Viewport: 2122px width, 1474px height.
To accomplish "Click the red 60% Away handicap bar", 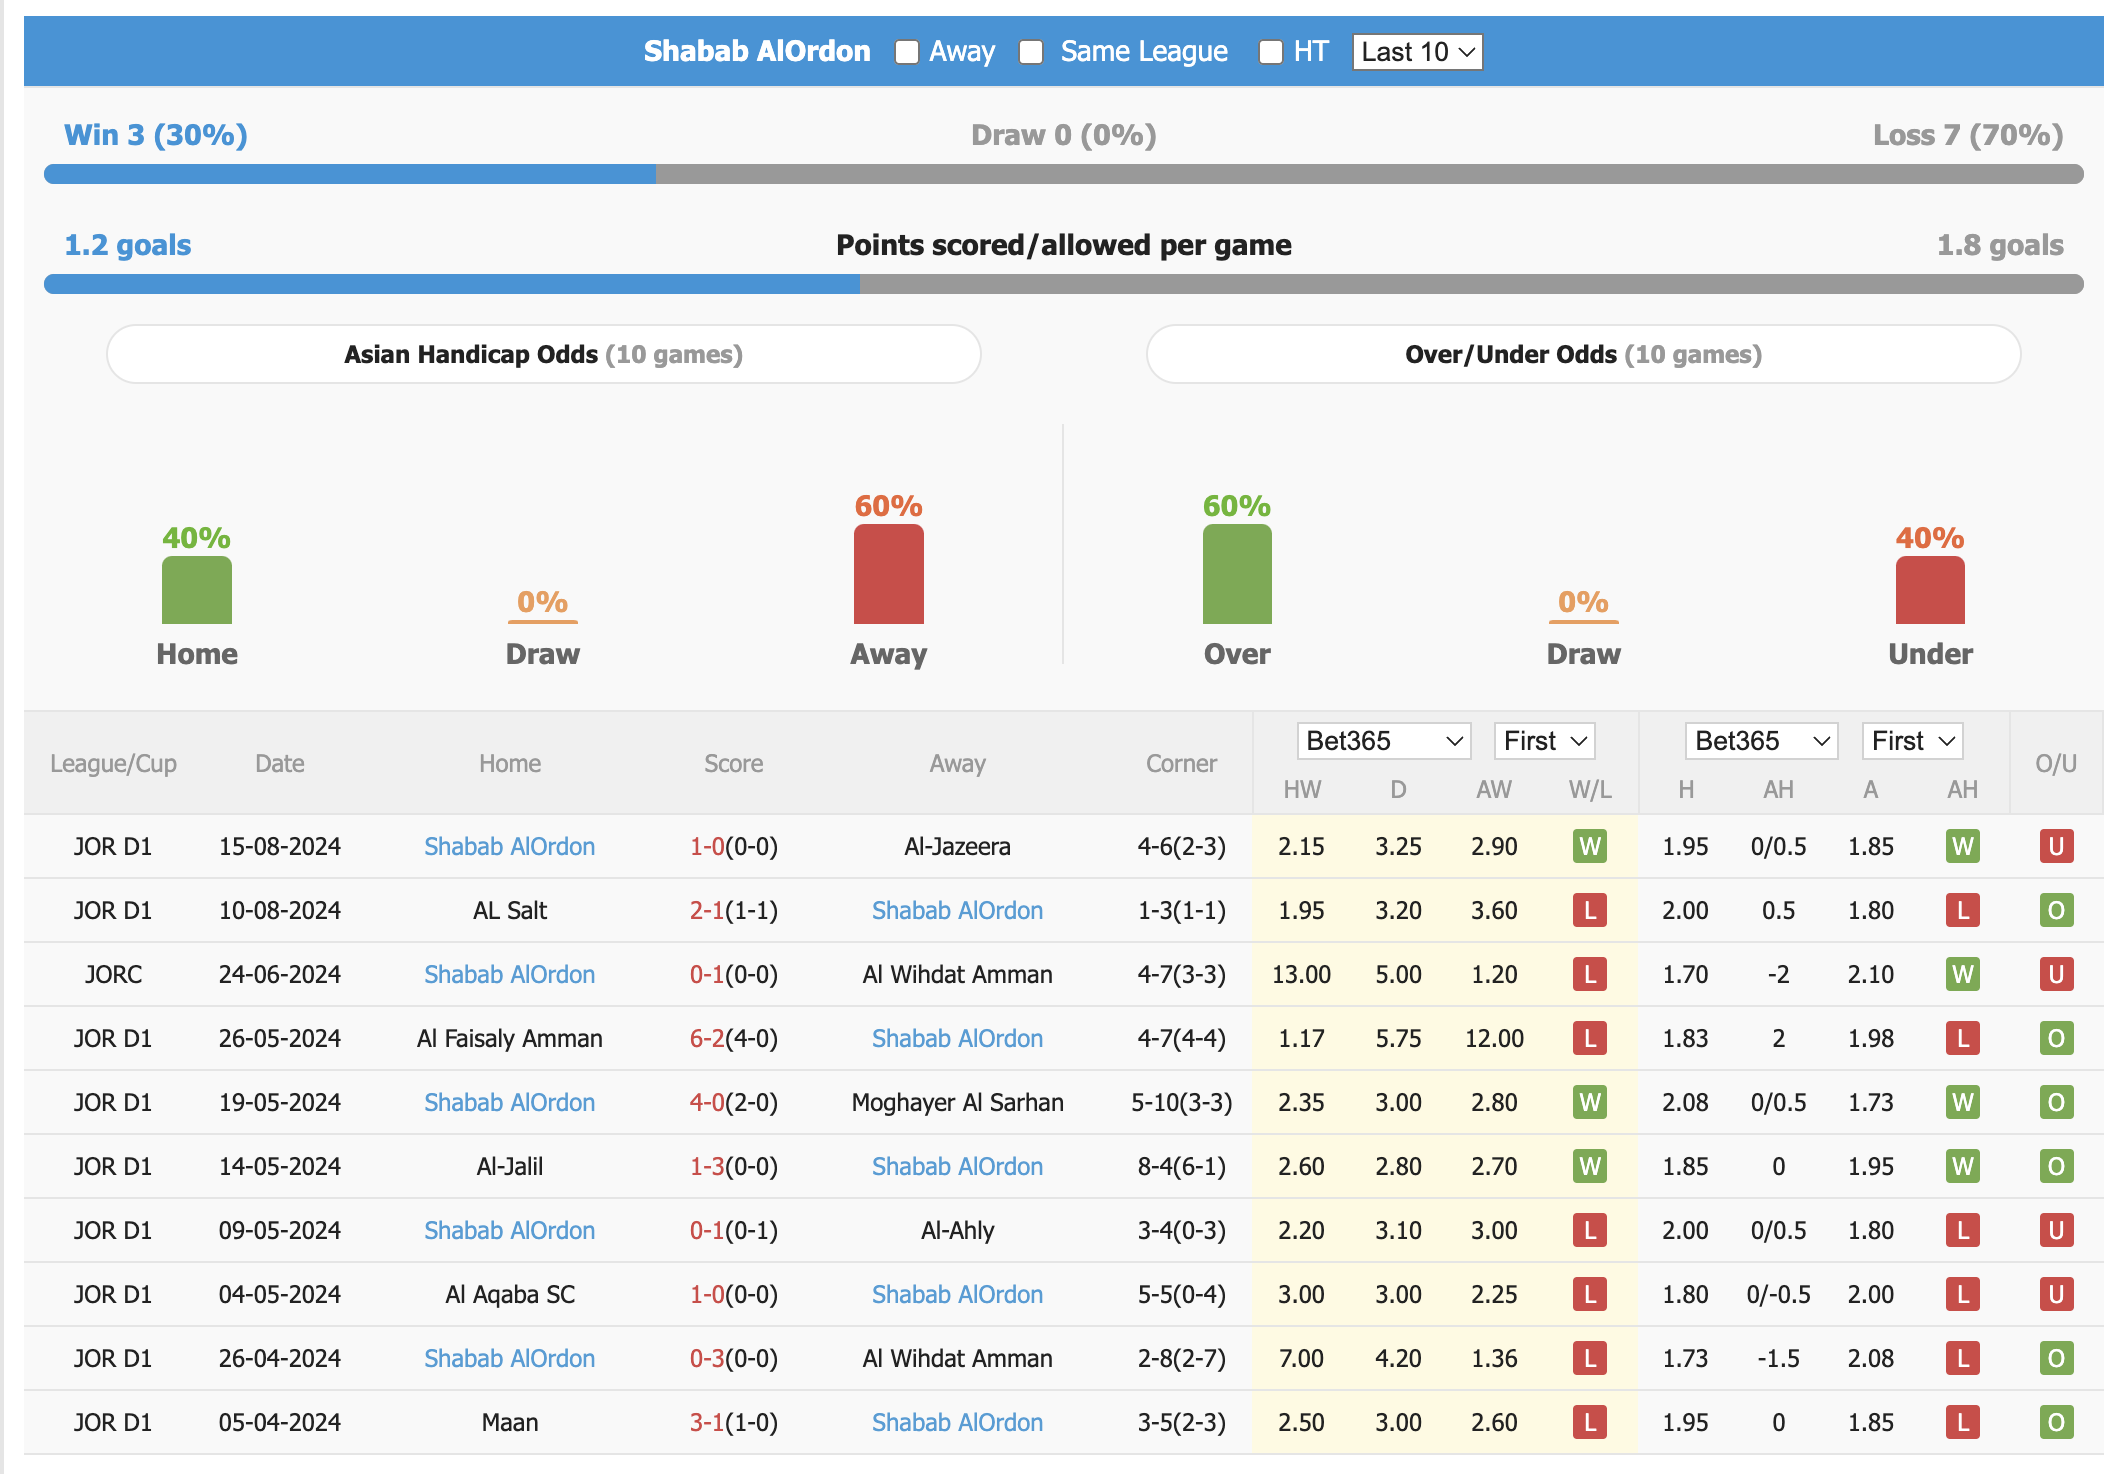I will point(889,574).
